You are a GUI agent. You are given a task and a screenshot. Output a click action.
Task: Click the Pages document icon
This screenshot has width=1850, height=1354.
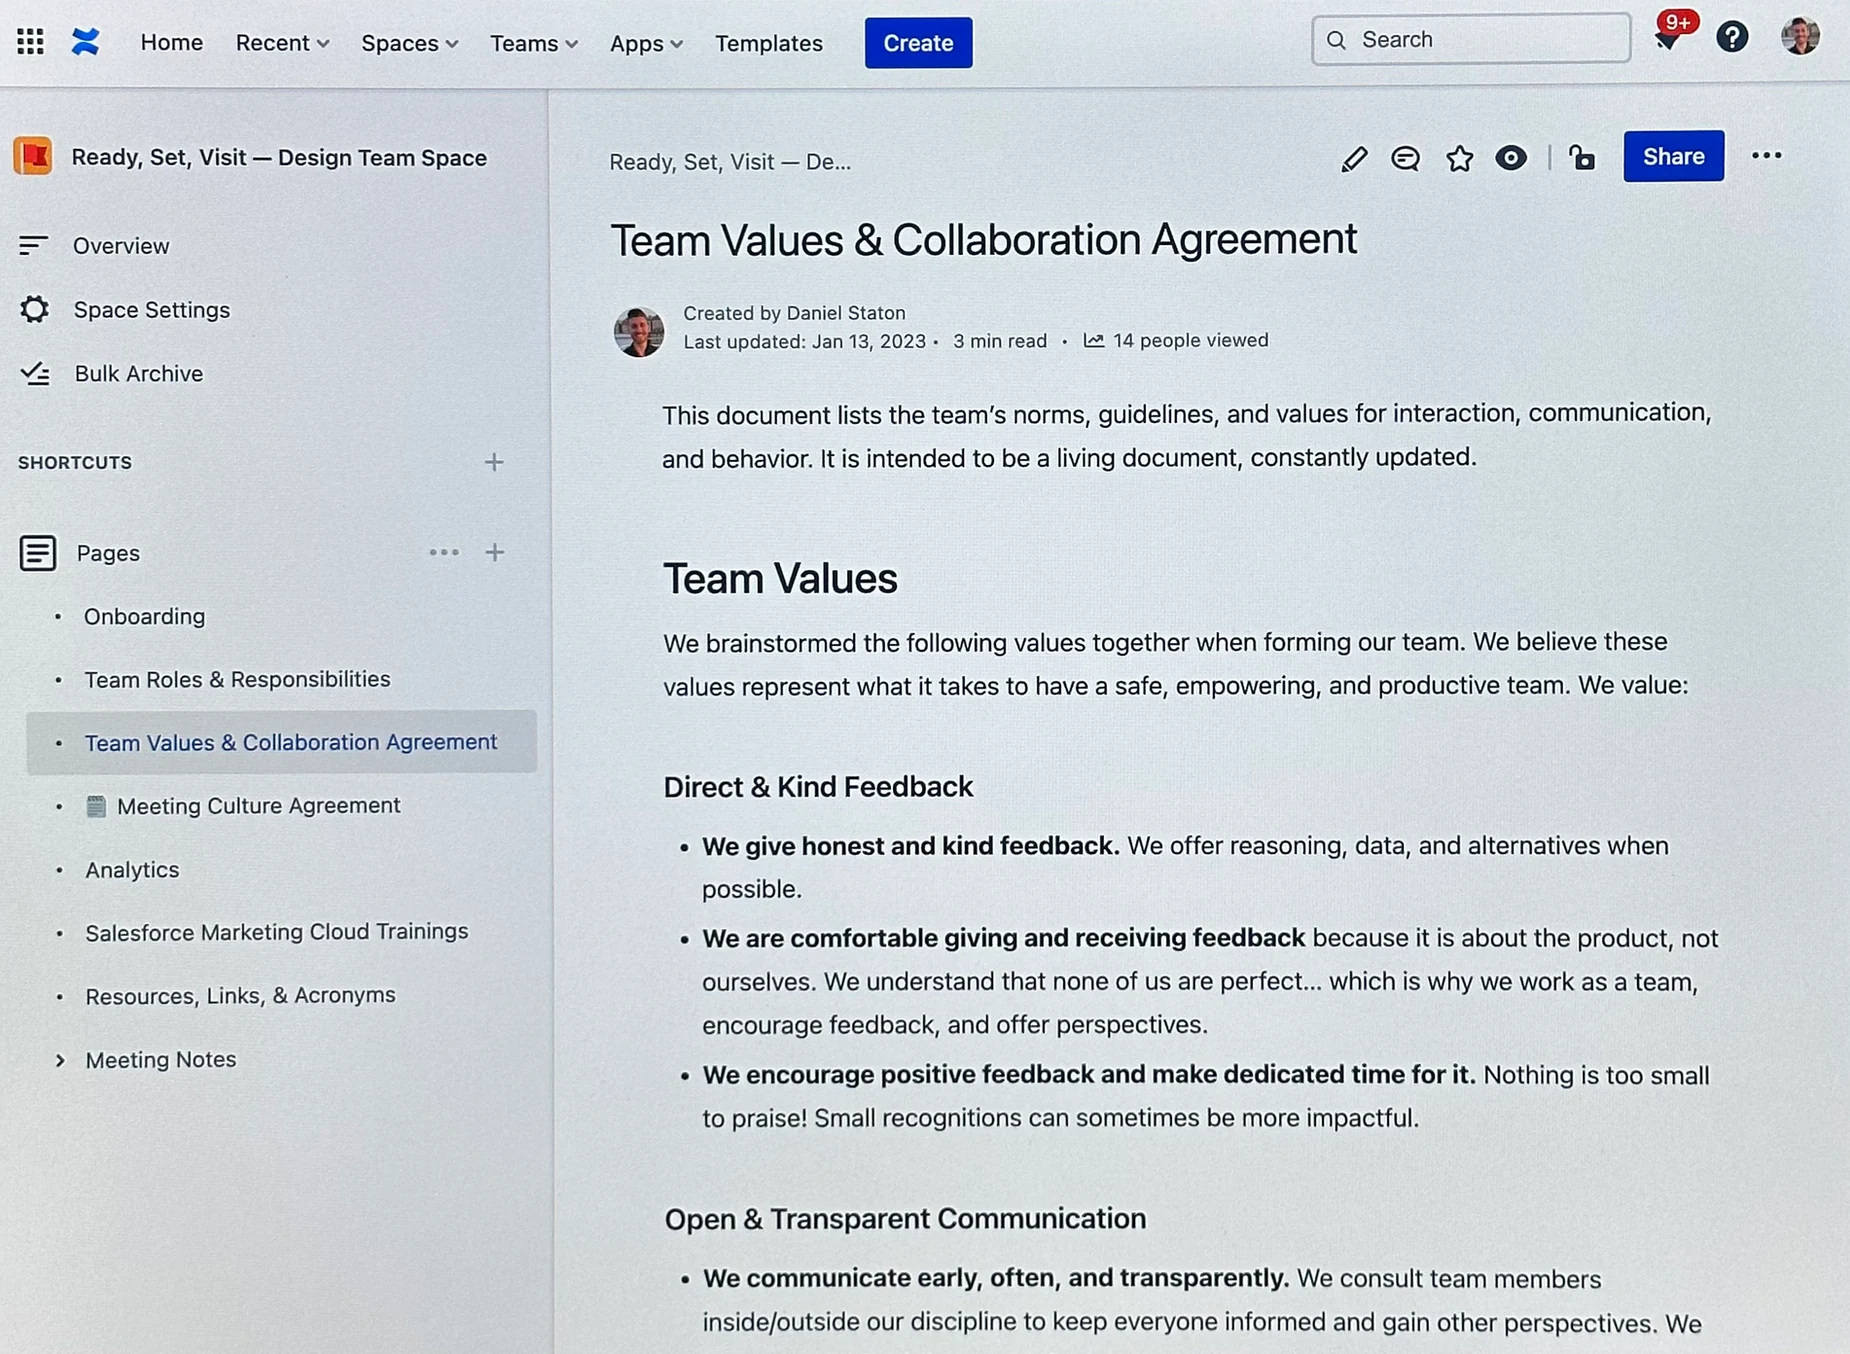(38, 553)
